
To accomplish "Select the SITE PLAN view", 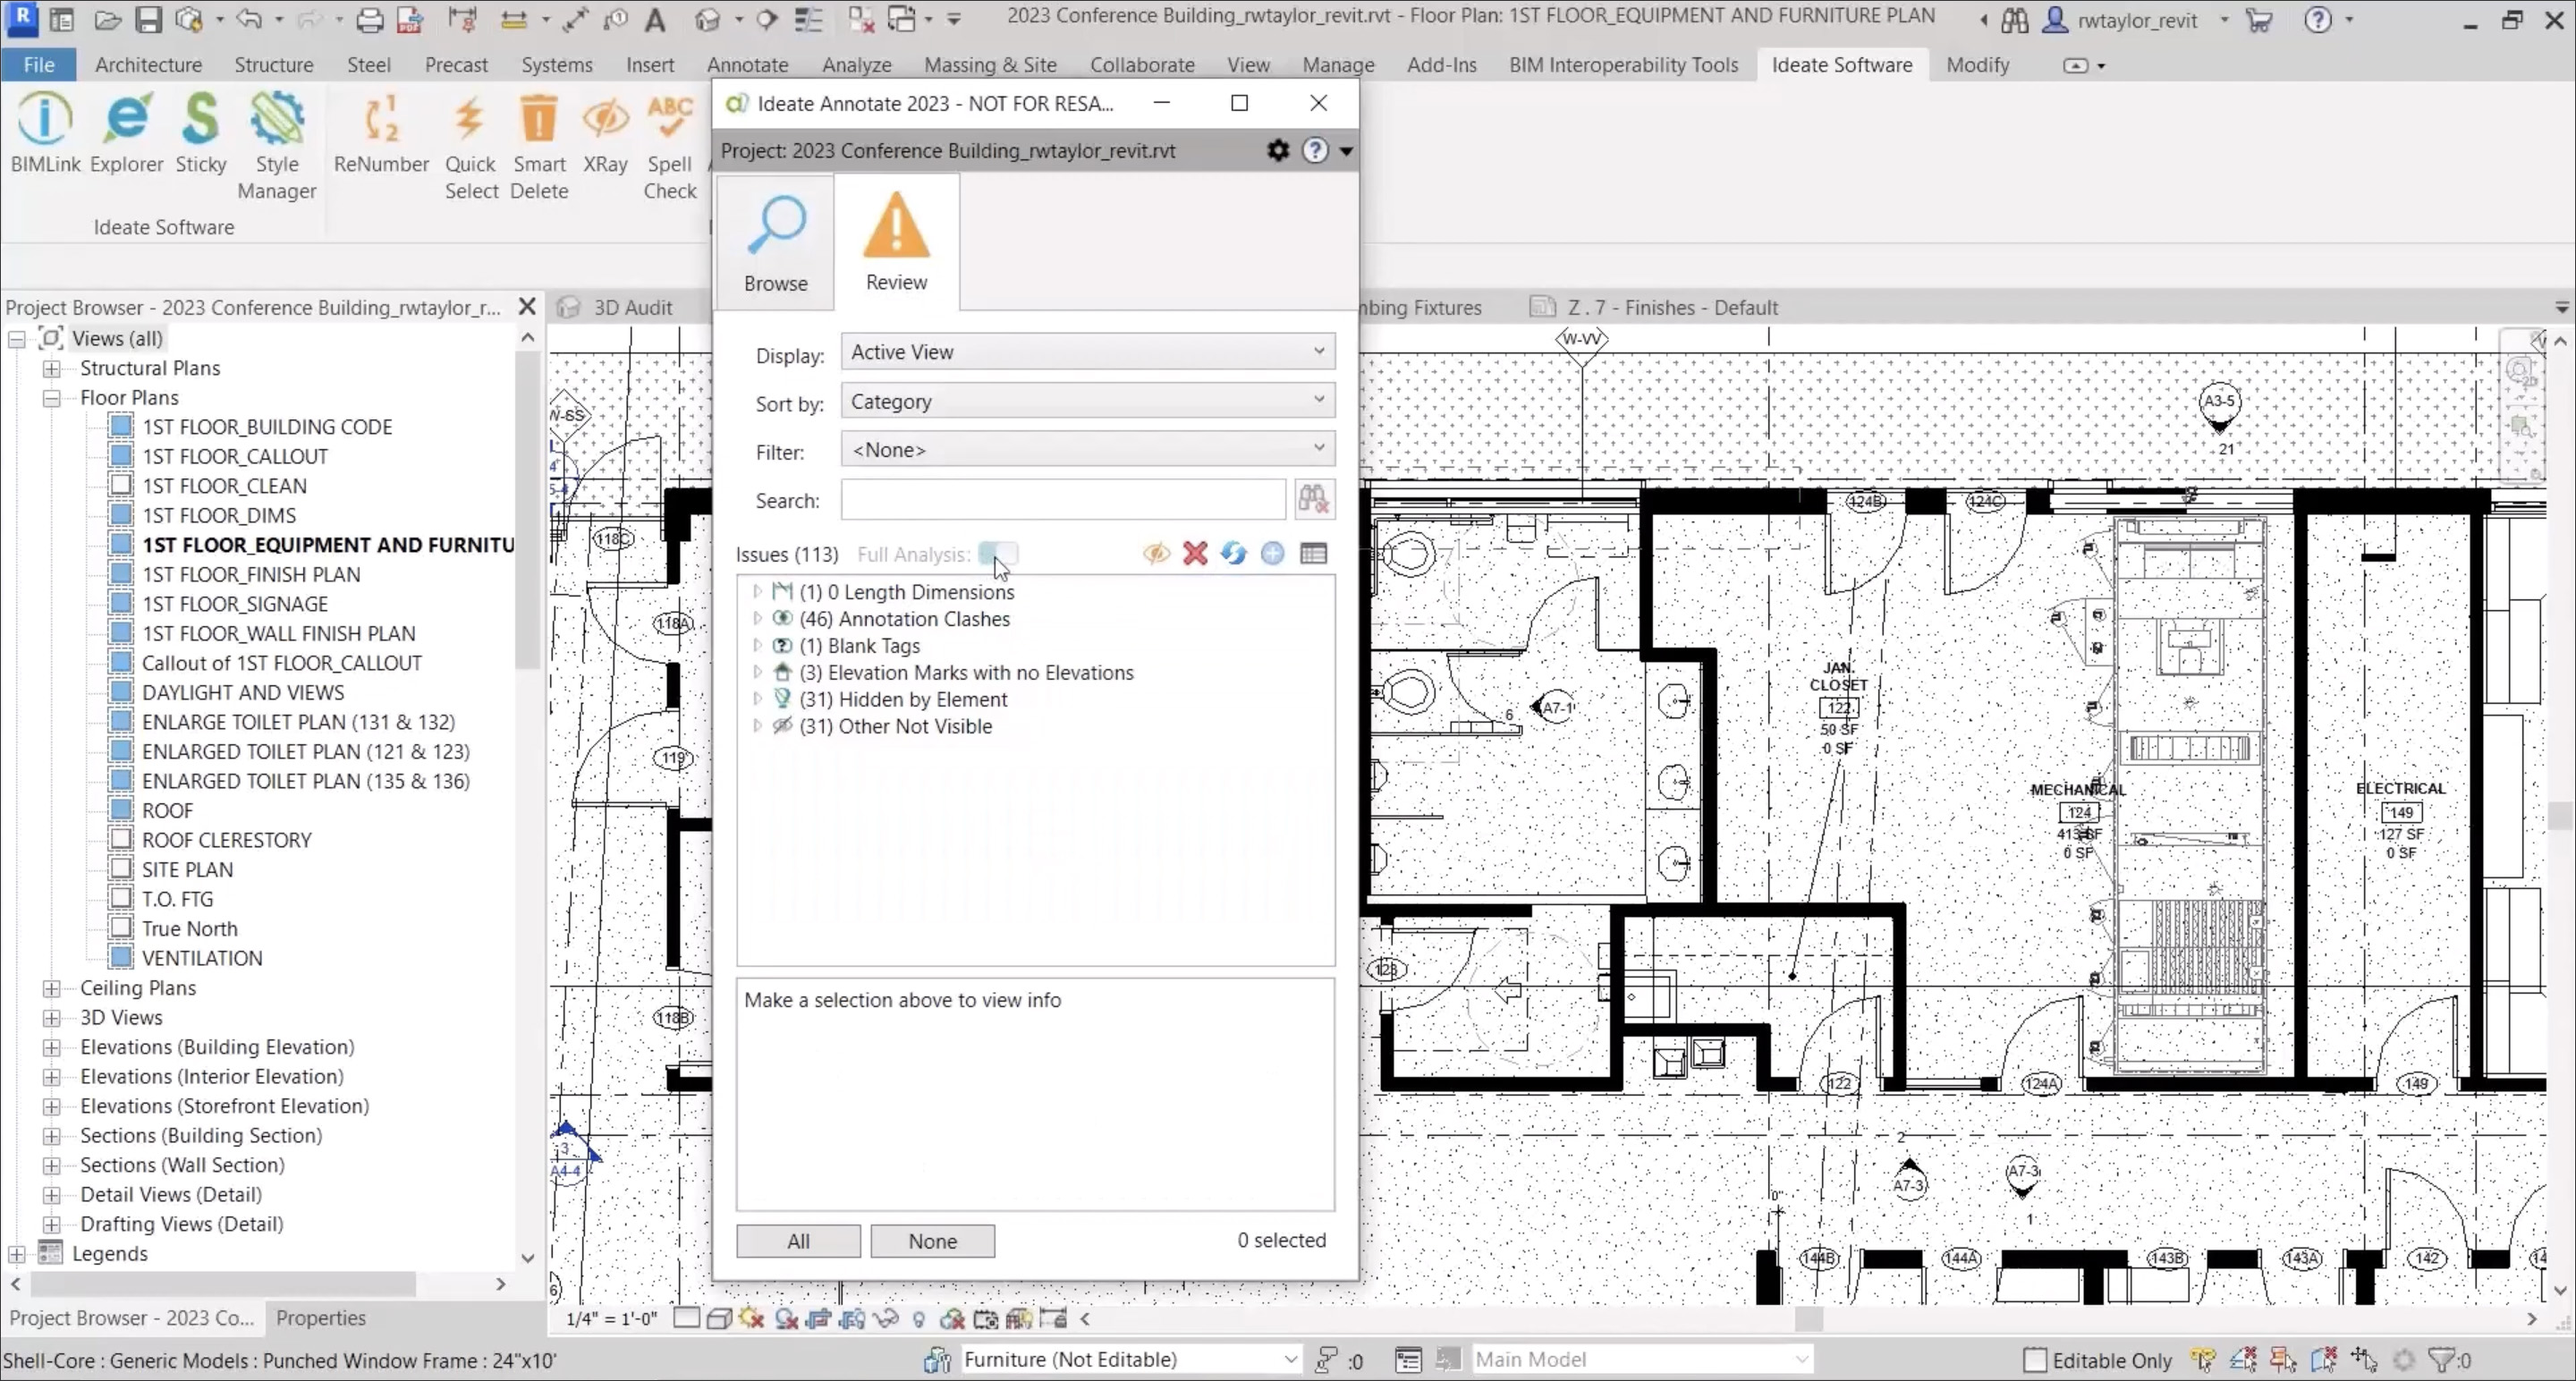I will click(x=187, y=869).
